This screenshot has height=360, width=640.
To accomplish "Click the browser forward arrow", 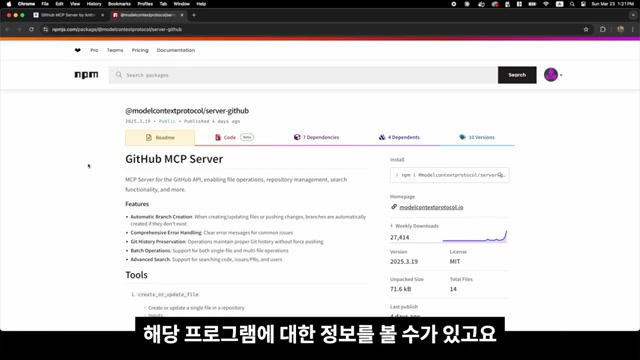I will pos(19,29).
